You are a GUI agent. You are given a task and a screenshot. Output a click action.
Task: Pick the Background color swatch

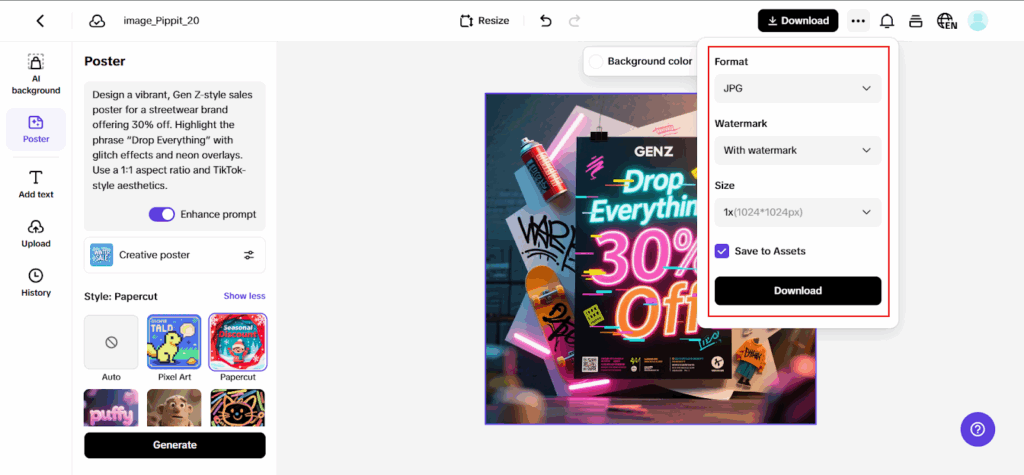[597, 61]
